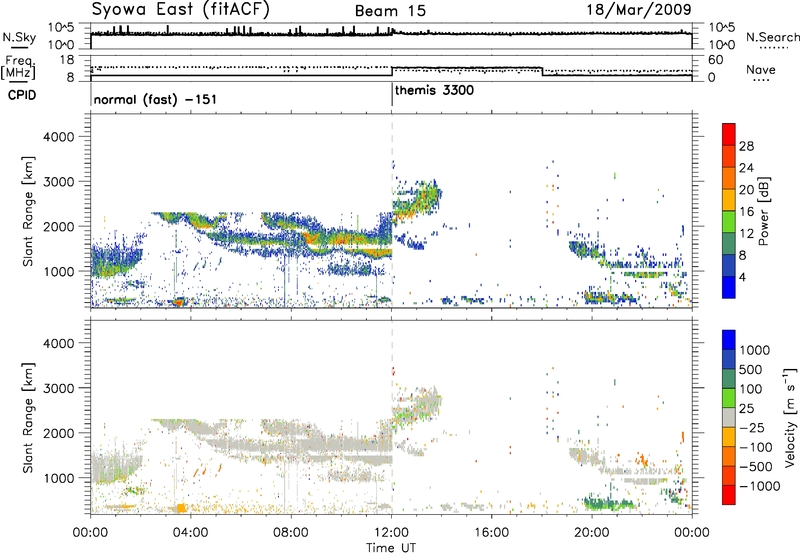Click the '100' label on the velocity colorbar
Screen dimensions: 800x554
(x=751, y=389)
